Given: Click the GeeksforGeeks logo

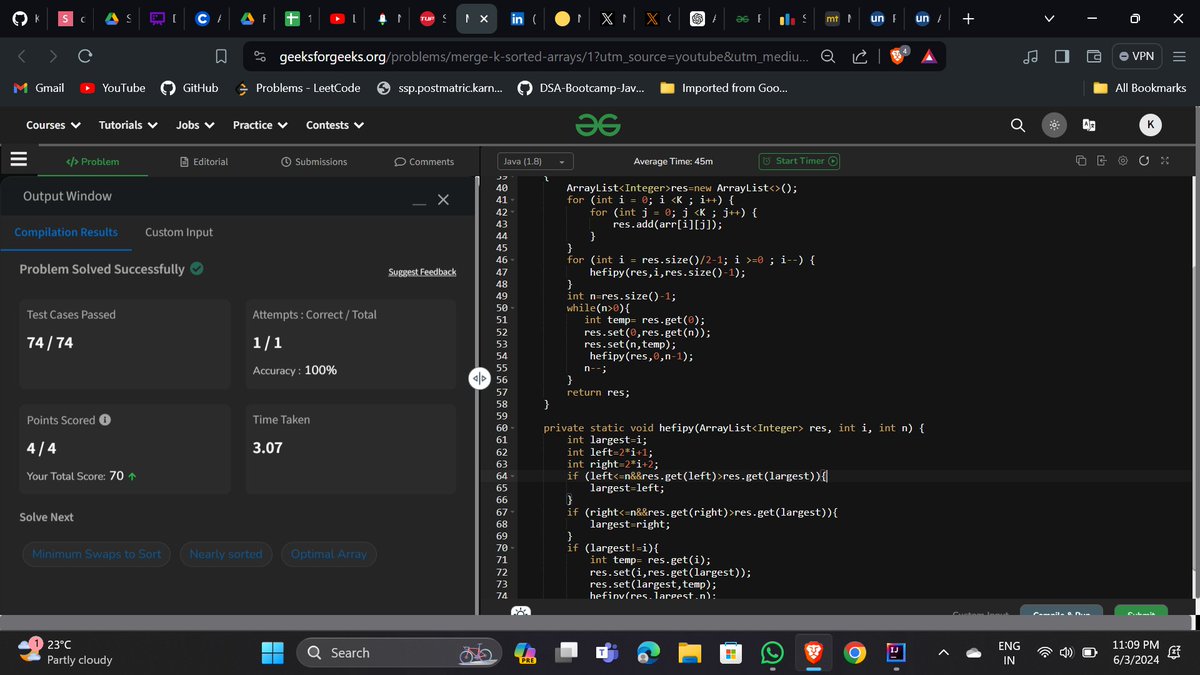Looking at the screenshot, I should pos(598,124).
